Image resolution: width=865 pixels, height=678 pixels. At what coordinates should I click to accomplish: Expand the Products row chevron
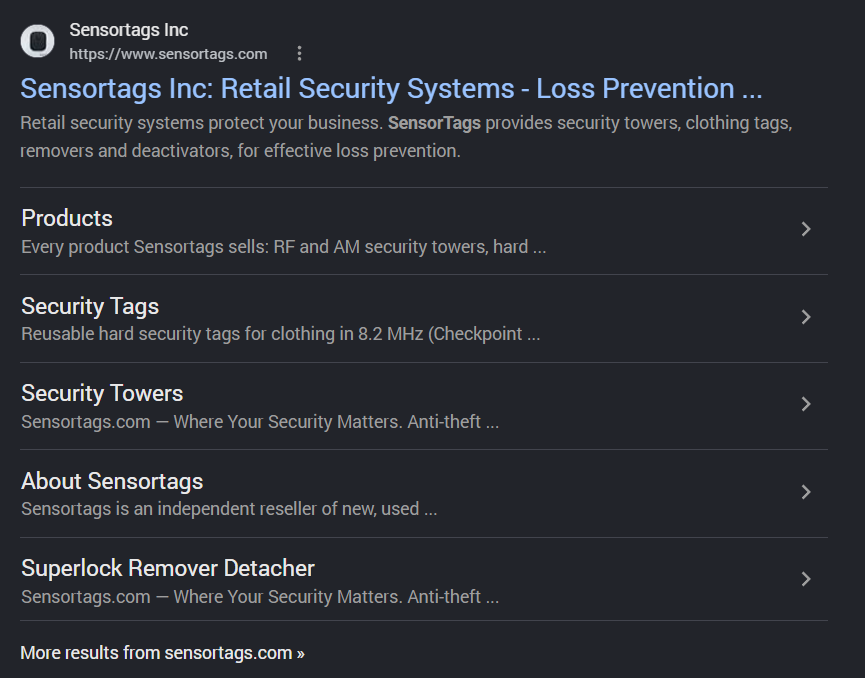click(806, 229)
